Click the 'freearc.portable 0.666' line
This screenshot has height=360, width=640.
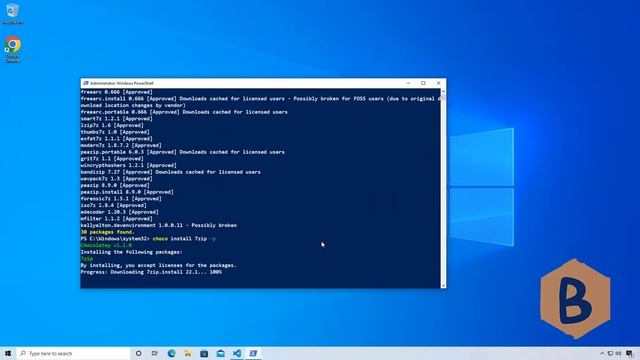coord(184,112)
